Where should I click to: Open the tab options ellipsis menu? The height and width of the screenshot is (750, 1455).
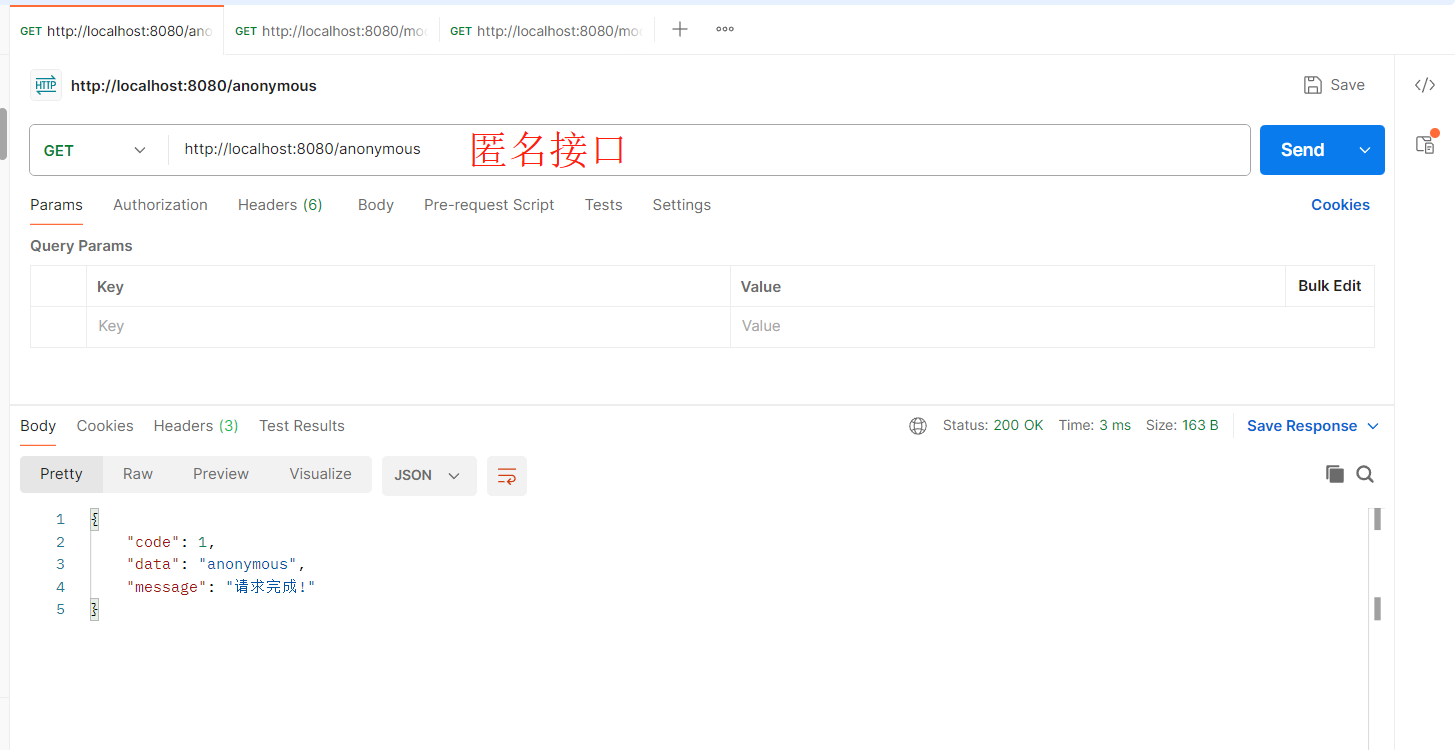pyautogui.click(x=725, y=29)
